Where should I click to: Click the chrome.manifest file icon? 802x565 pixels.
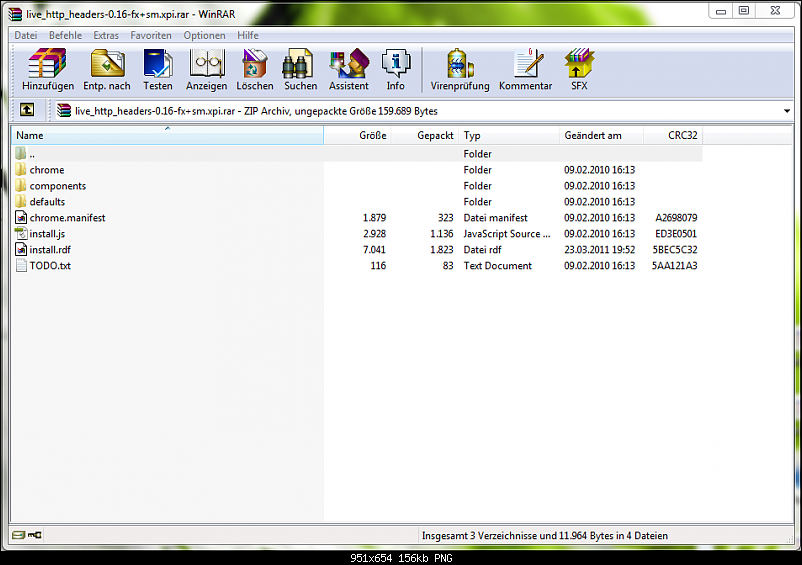pyautogui.click(x=21, y=217)
